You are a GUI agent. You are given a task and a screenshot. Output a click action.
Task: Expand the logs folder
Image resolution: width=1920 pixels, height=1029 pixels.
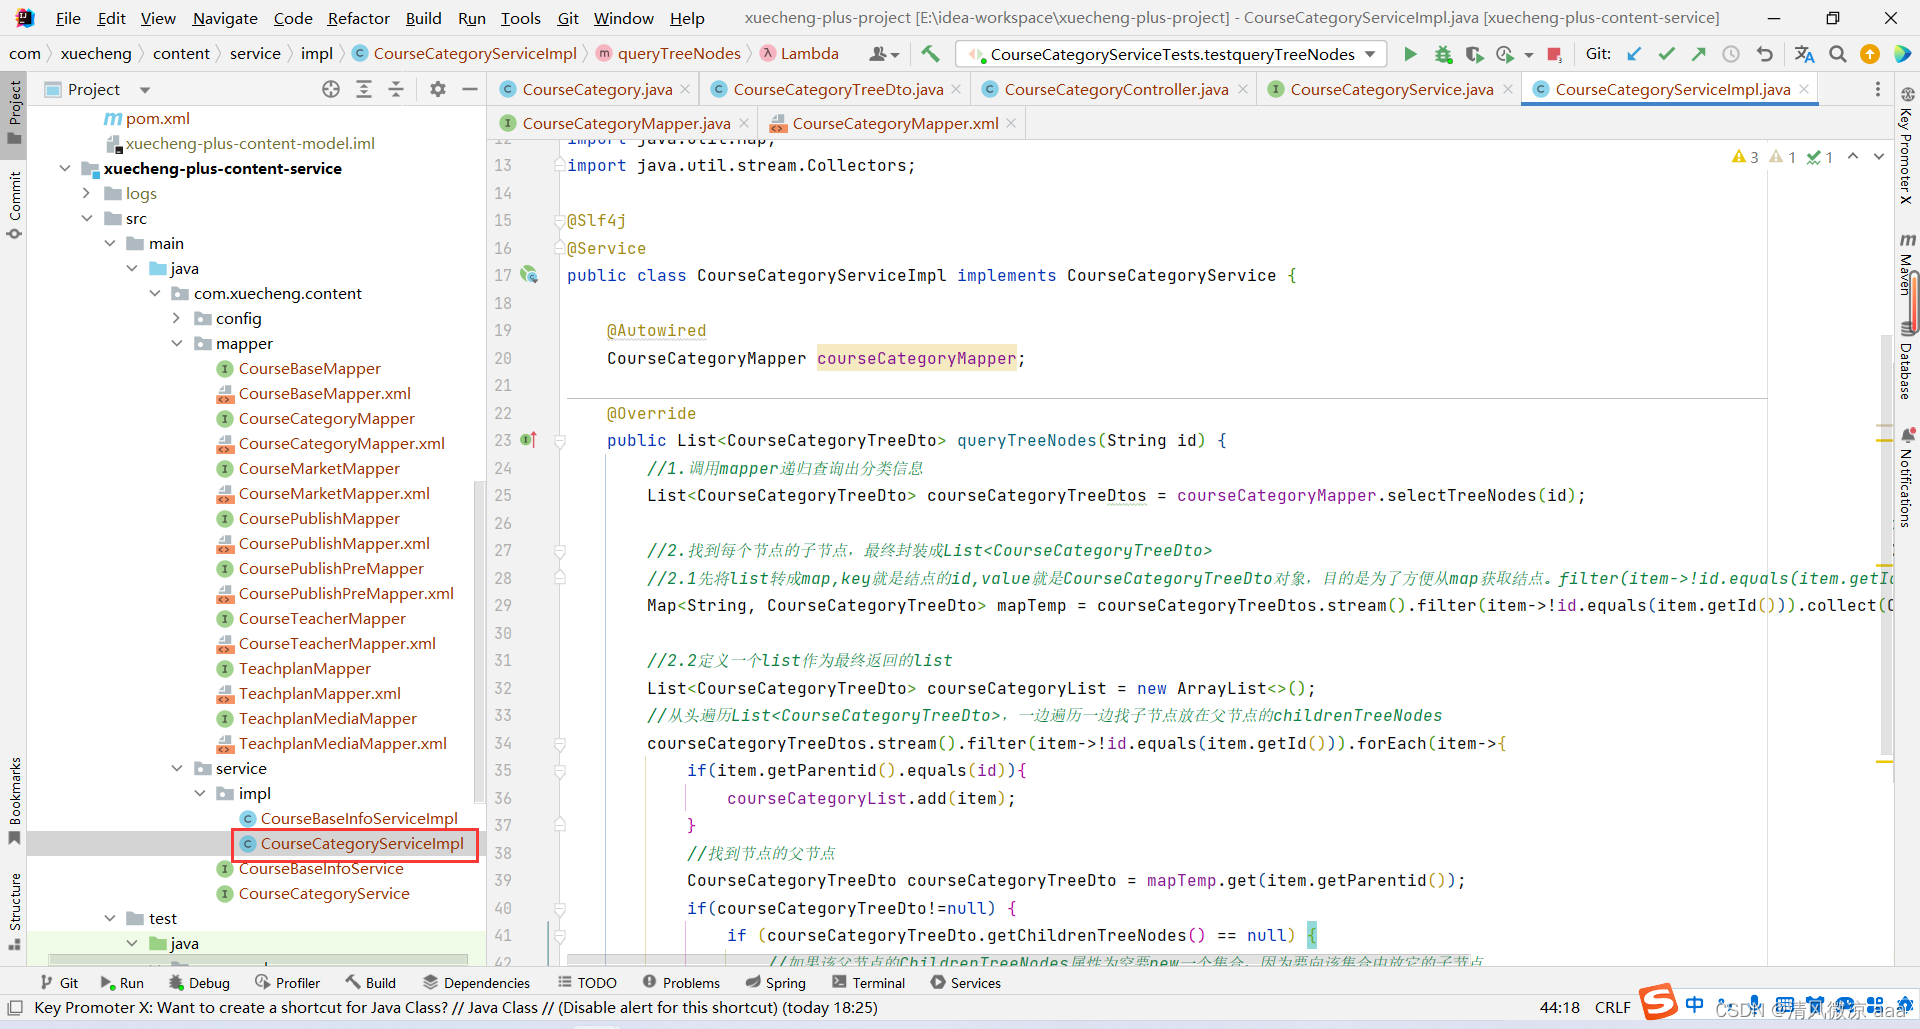tap(87, 193)
